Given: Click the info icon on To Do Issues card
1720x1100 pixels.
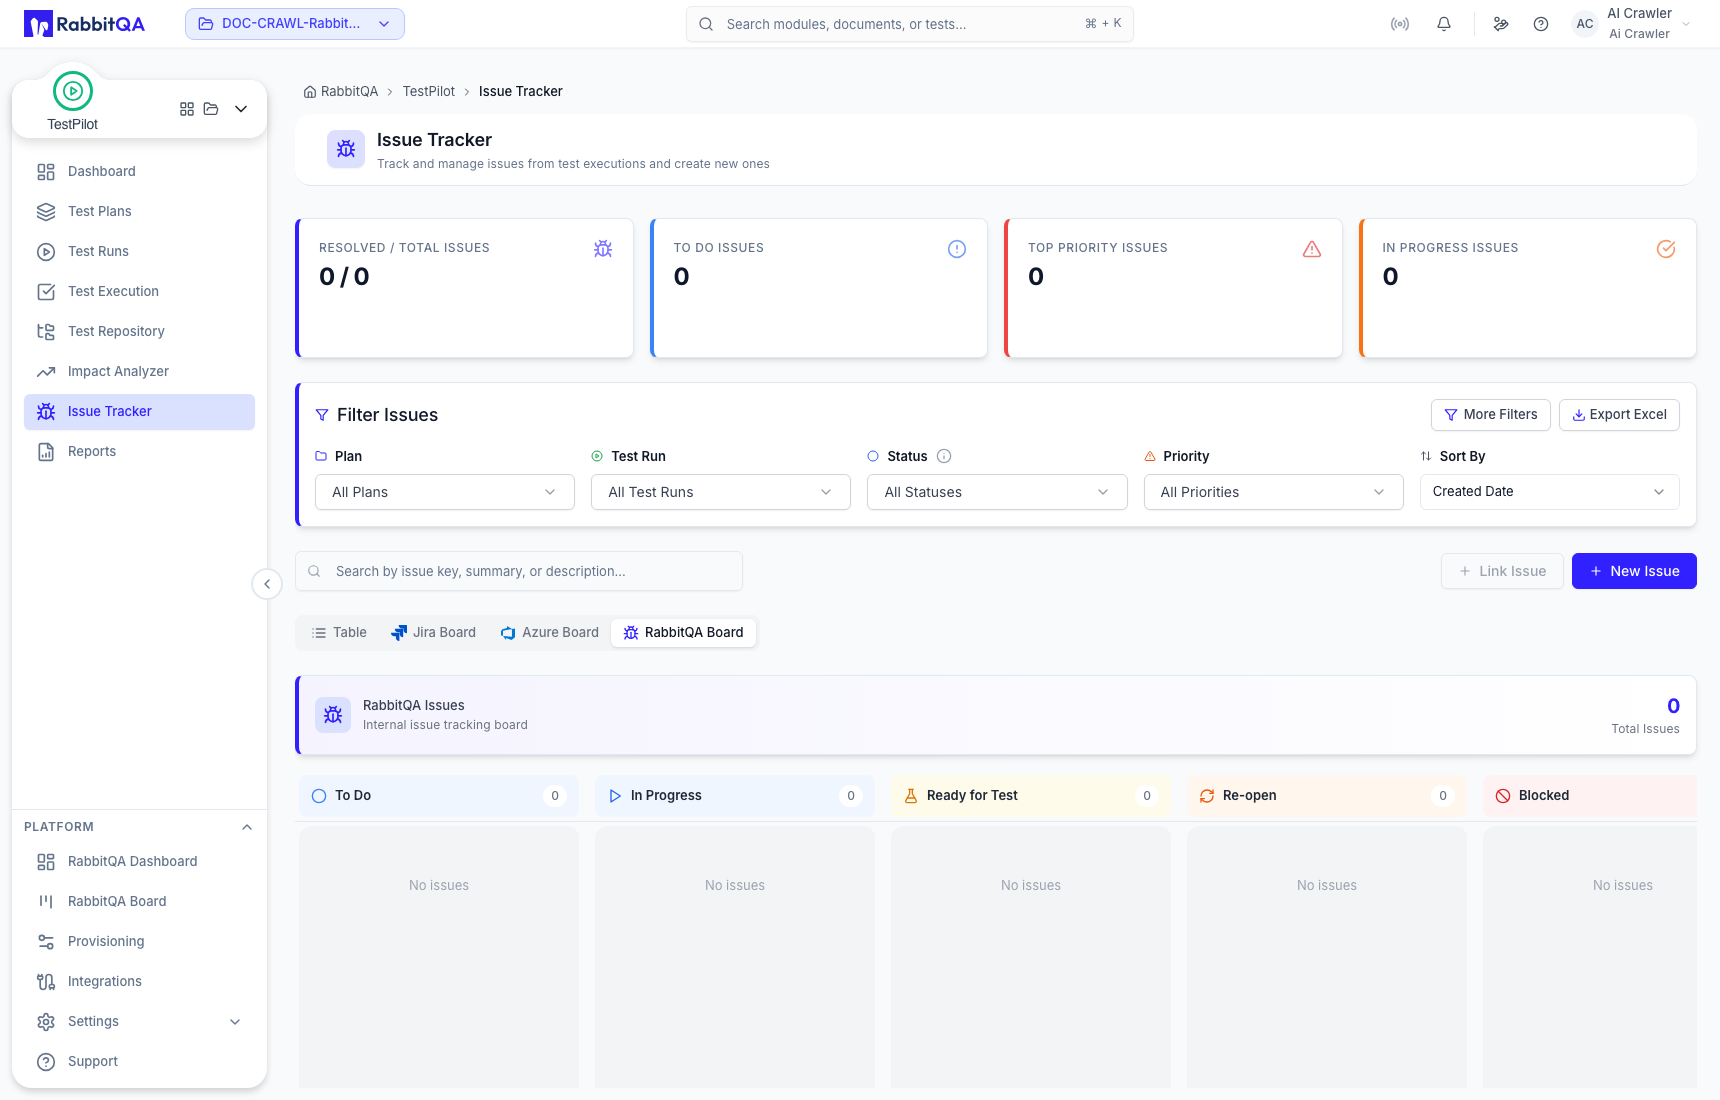Looking at the screenshot, I should [x=957, y=249].
